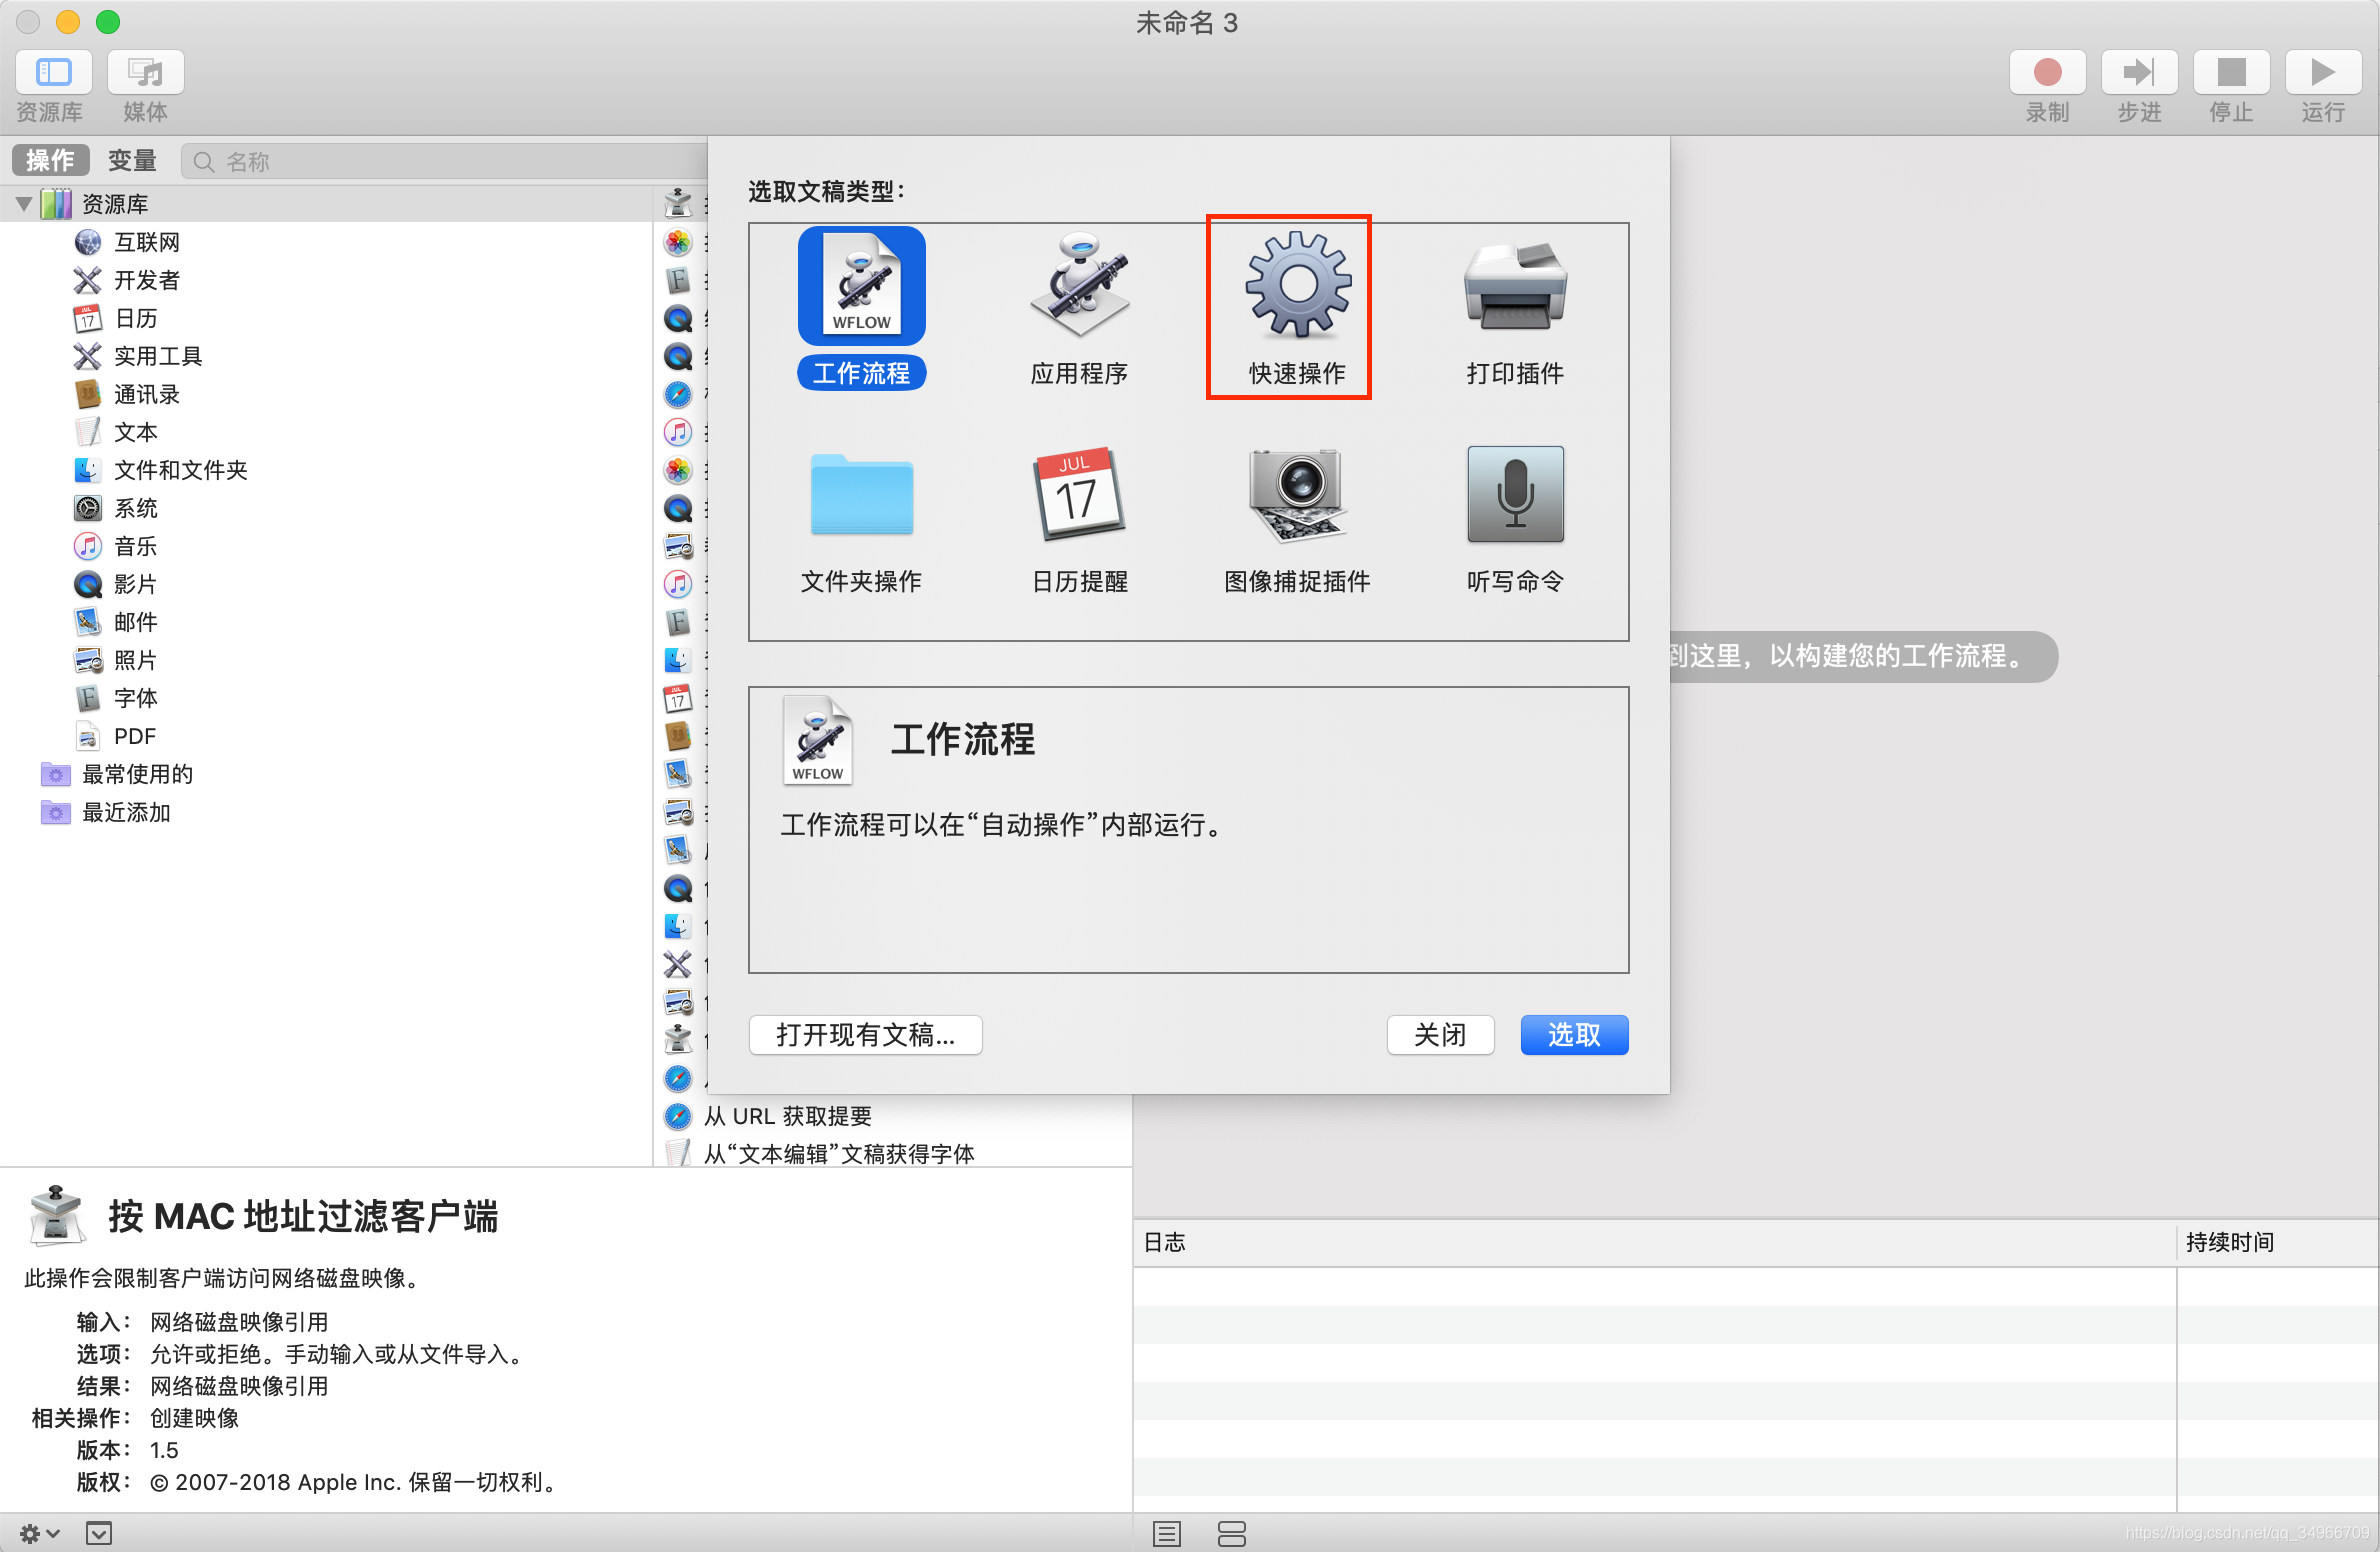Screen dimensions: 2380x1552
Task: Select the 快速操作 gear icon
Action: pos(1298,284)
